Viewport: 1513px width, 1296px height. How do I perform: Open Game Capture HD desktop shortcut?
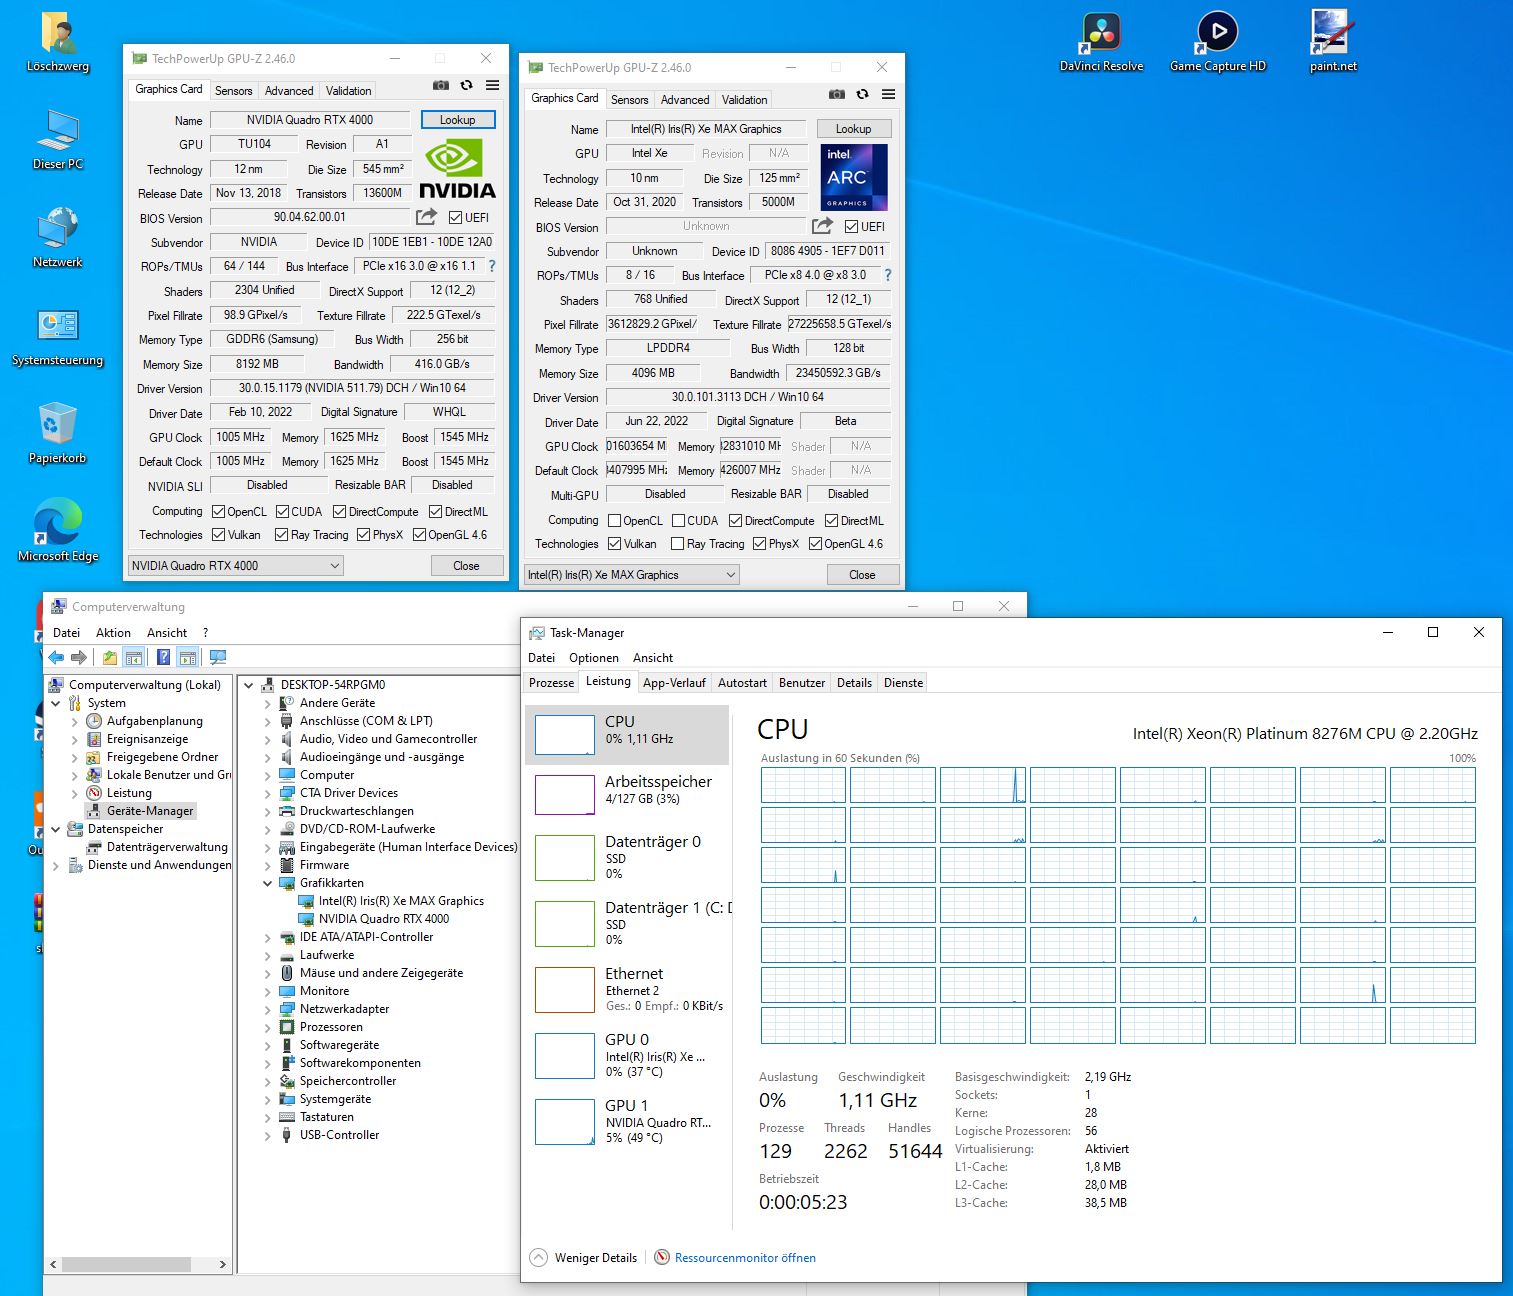[1217, 42]
